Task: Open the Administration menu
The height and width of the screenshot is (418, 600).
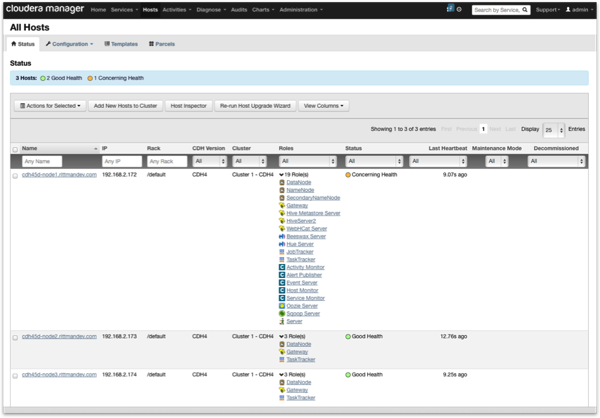Action: pyautogui.click(x=301, y=10)
